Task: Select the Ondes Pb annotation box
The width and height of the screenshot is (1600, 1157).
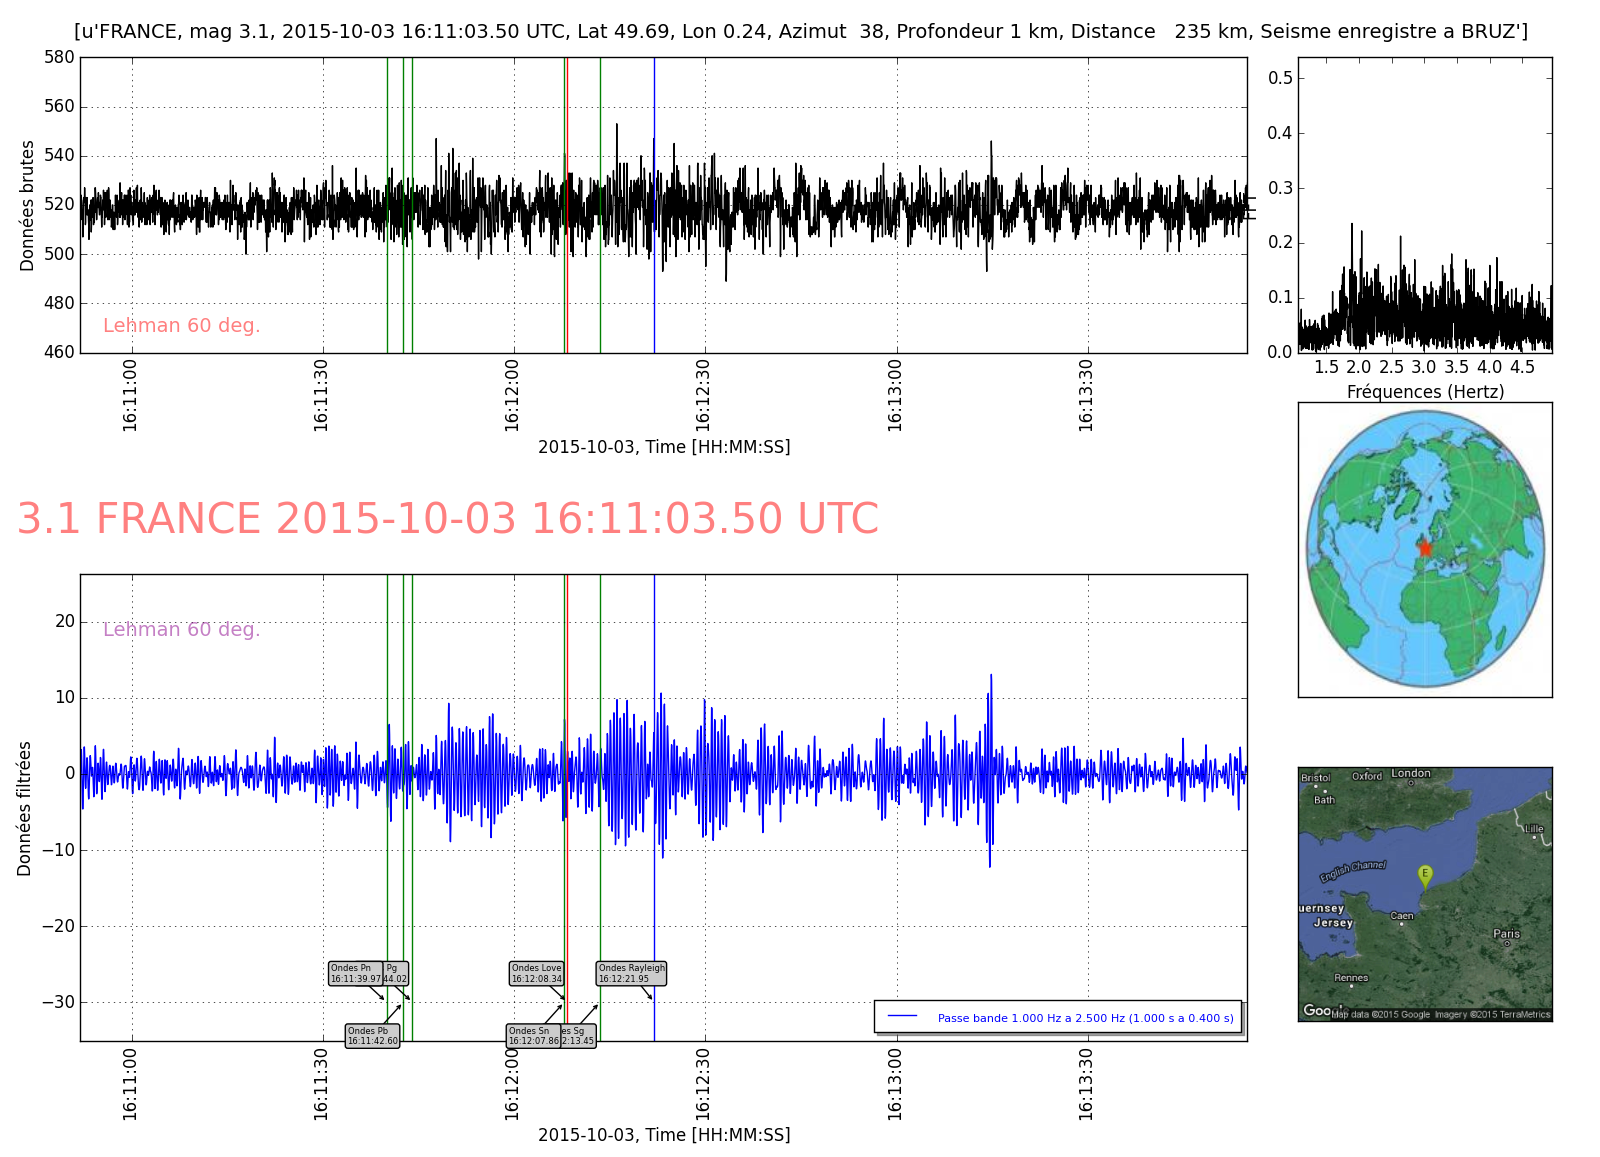Action: coord(372,1036)
